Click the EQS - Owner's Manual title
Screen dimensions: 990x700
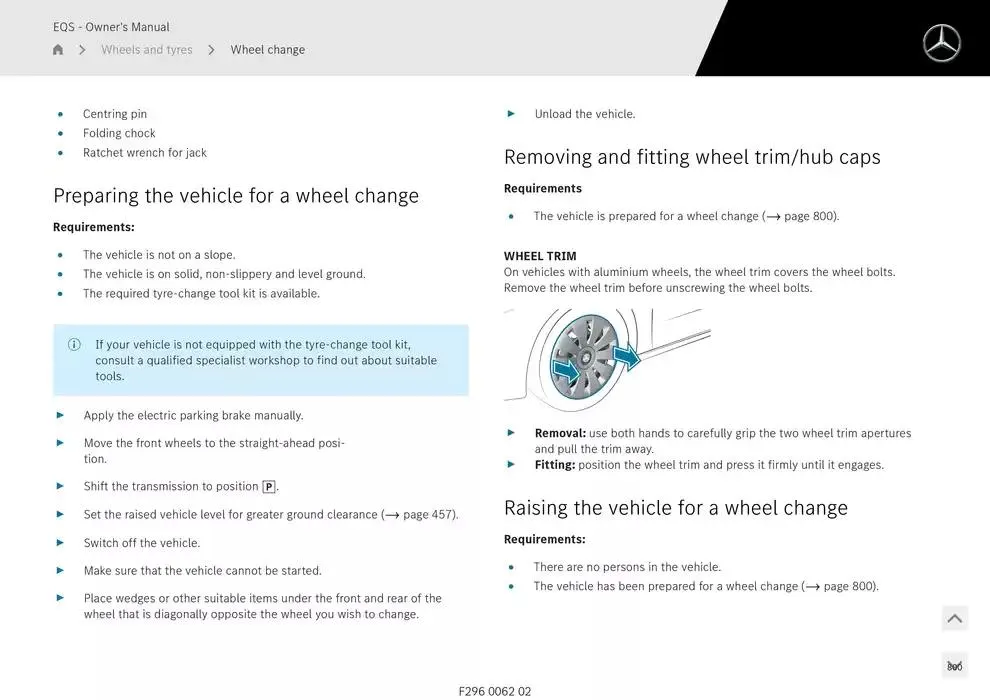(111, 27)
